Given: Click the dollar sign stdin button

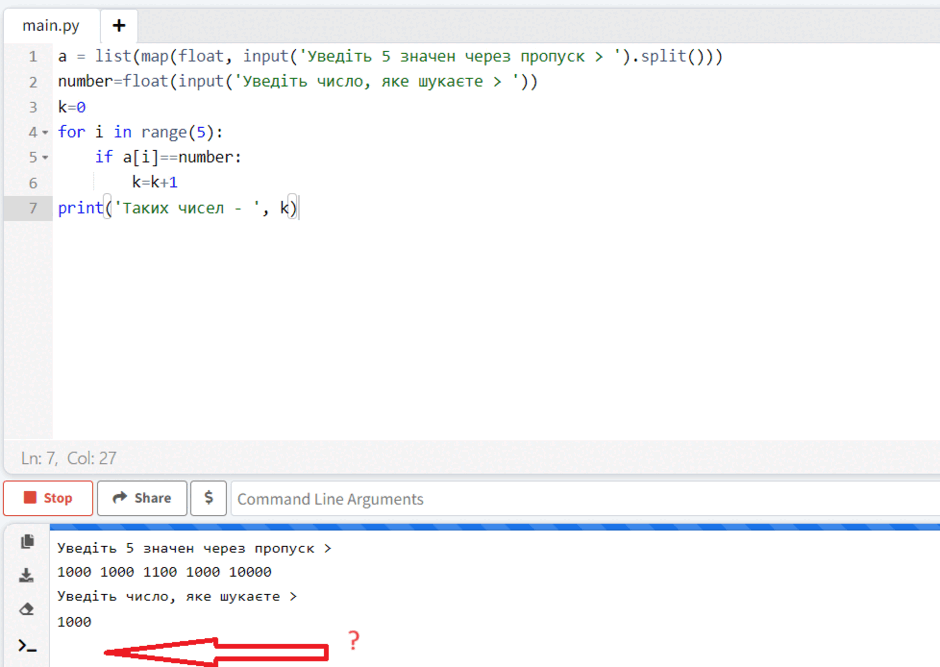Looking at the screenshot, I should pos(209,498).
